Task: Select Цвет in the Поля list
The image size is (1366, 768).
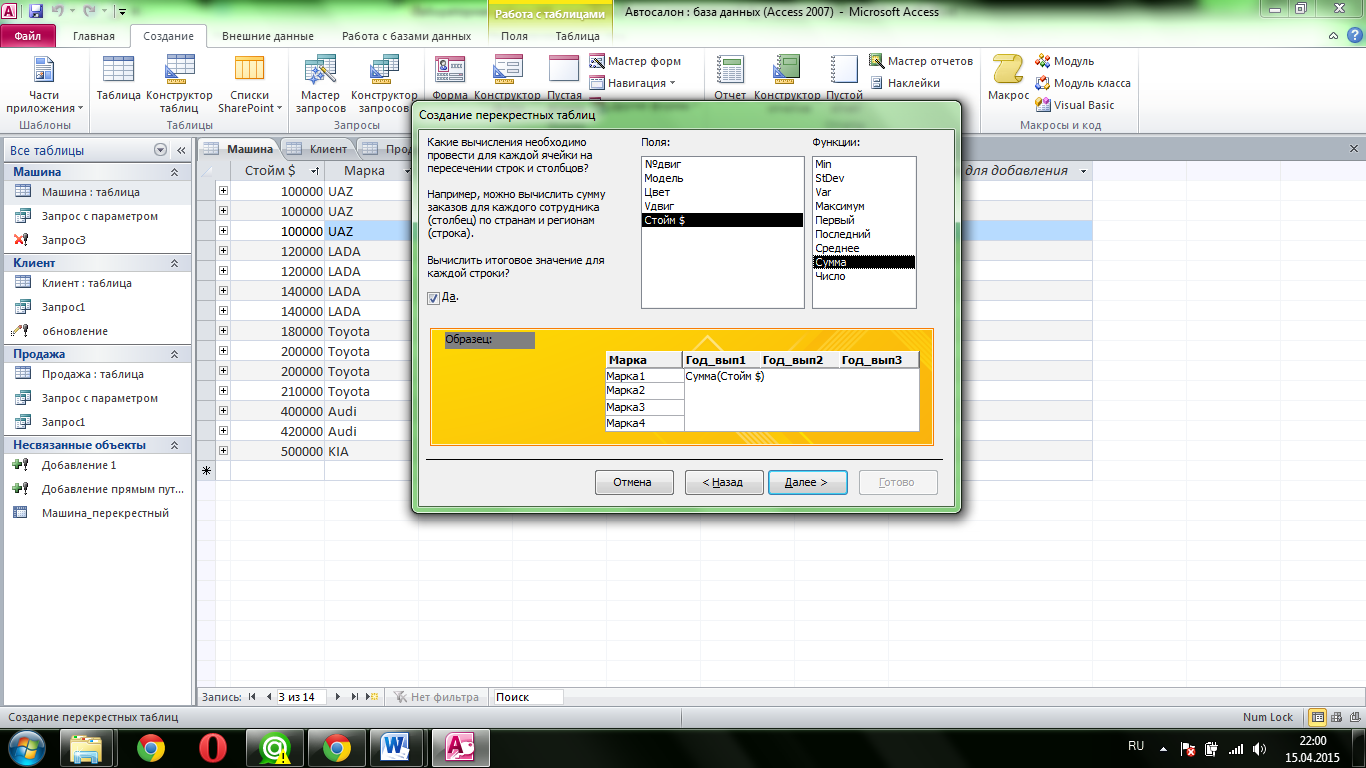Action: pyautogui.click(x=722, y=192)
